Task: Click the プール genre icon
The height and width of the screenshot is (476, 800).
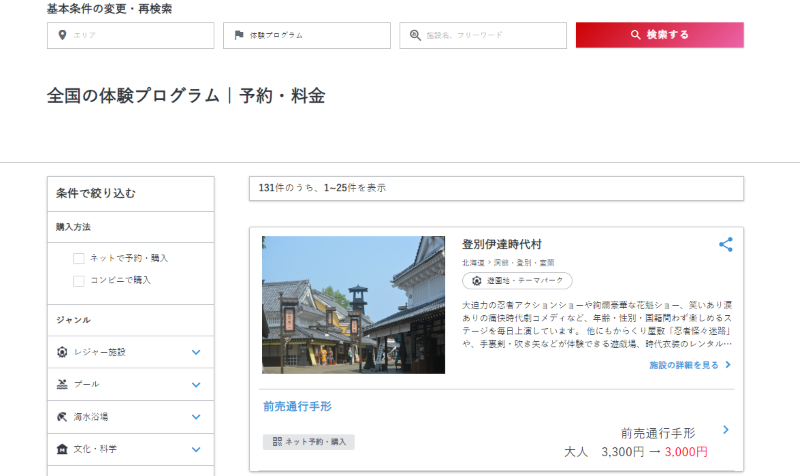Action: point(62,384)
